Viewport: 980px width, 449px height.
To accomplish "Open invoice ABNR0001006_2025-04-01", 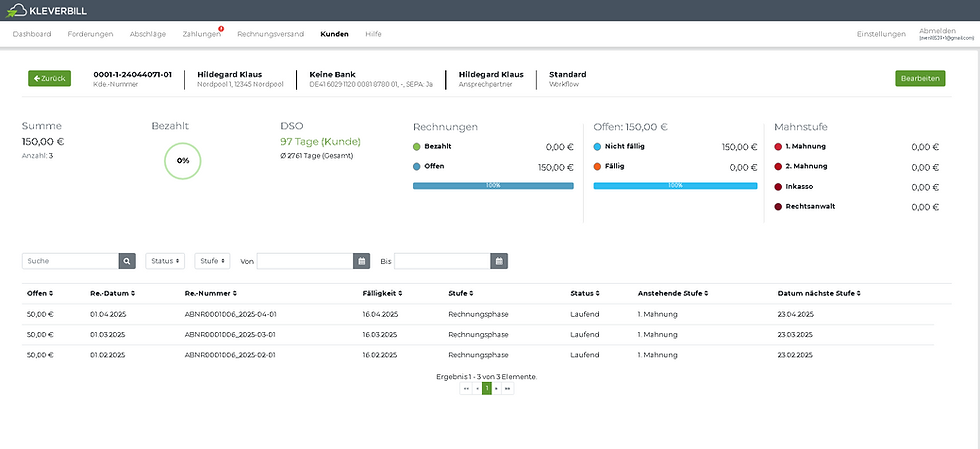I will pyautogui.click(x=231, y=315).
